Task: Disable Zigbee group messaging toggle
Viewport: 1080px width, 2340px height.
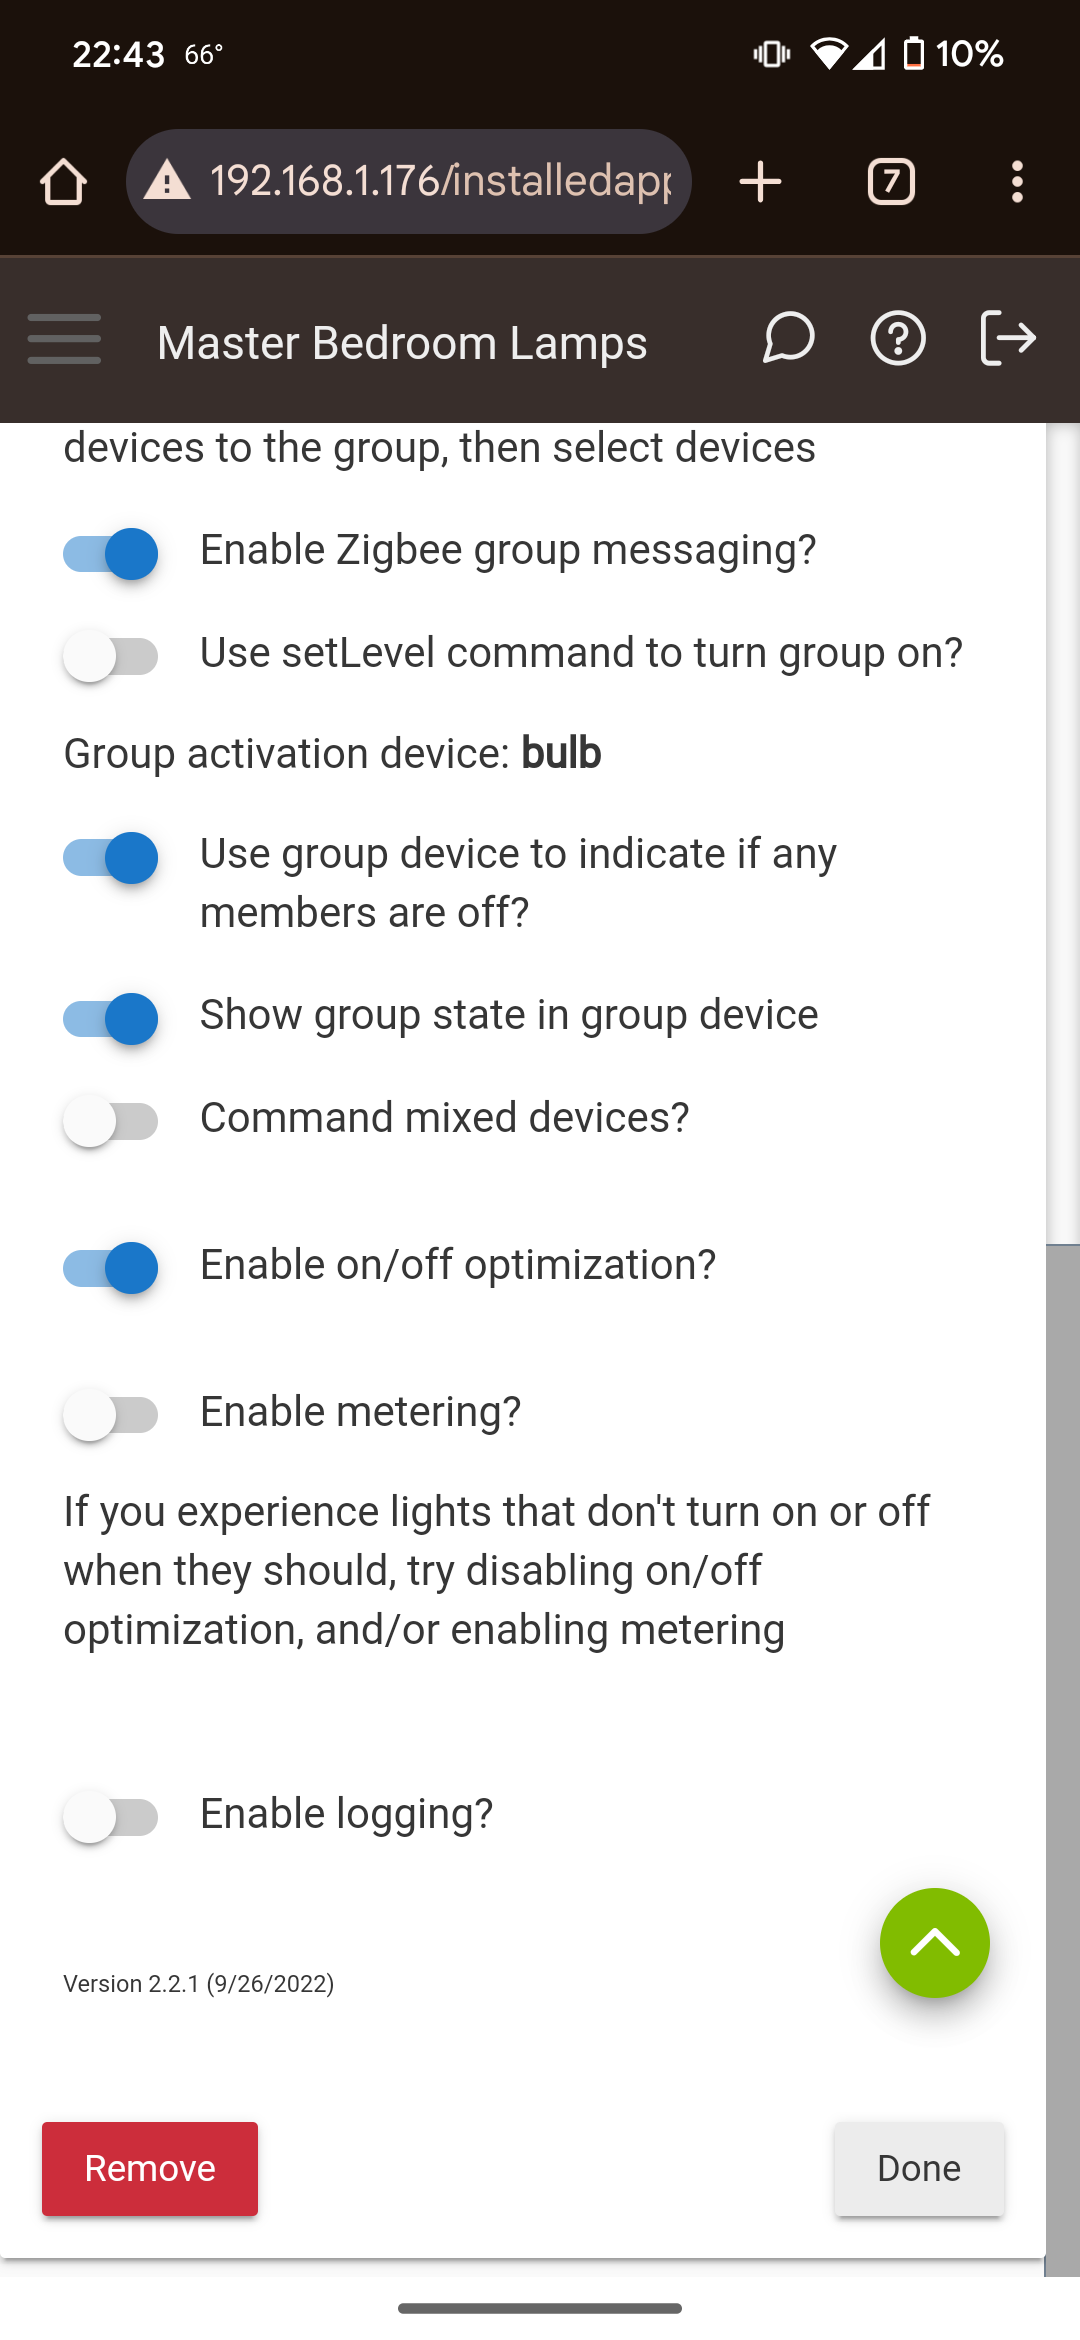Action: [110, 553]
